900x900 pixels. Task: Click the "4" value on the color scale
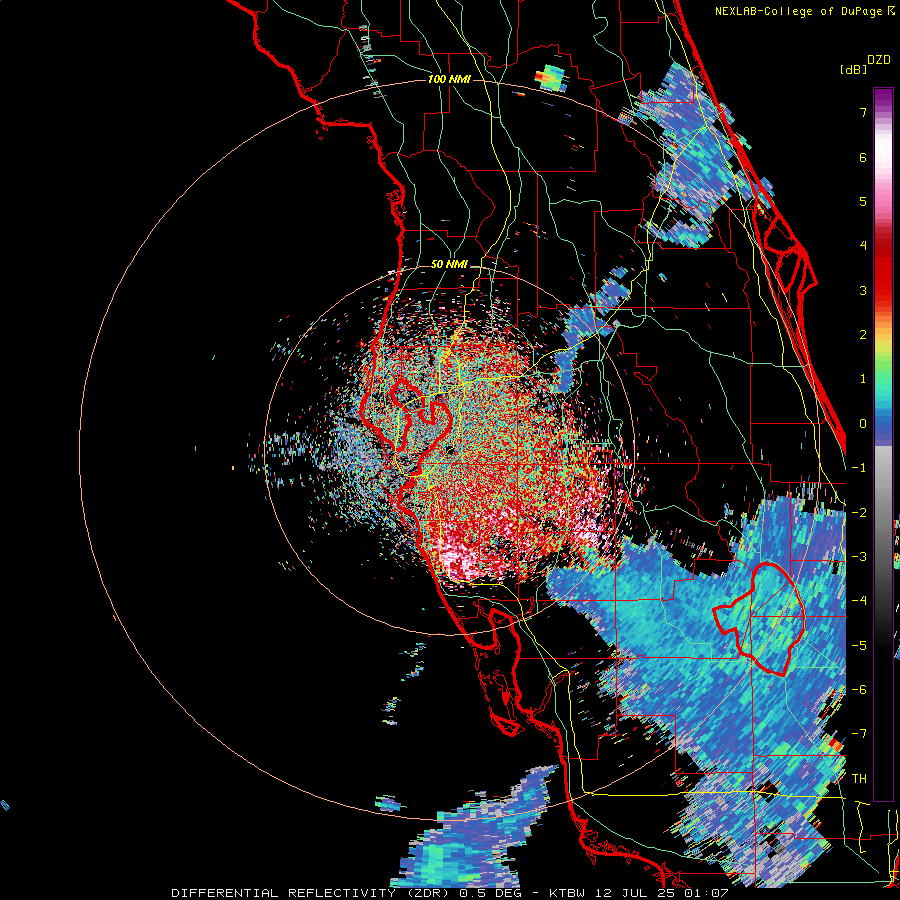click(x=863, y=246)
